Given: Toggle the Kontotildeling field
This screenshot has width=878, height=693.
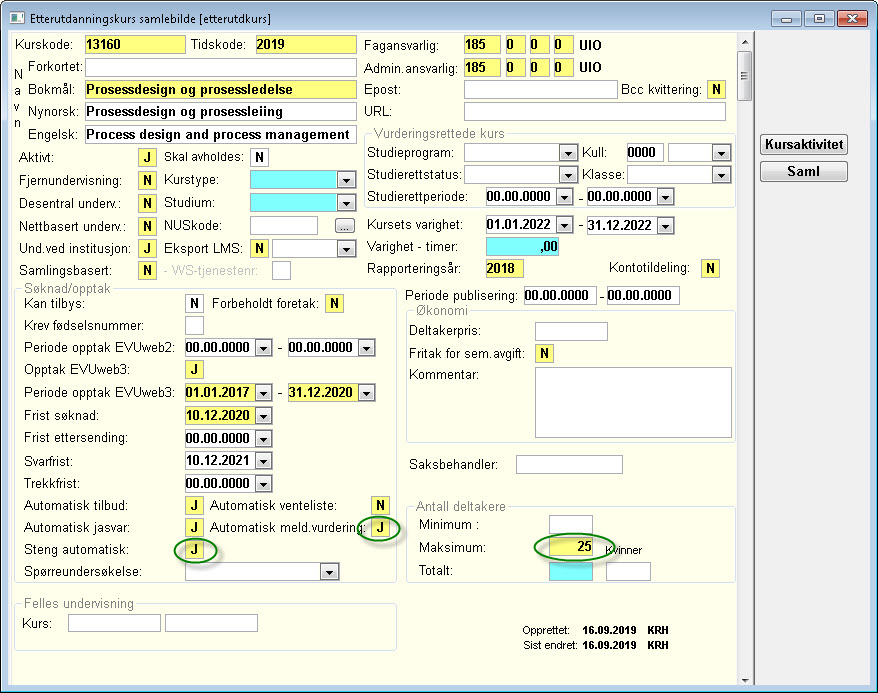Looking at the screenshot, I should 711,268.
